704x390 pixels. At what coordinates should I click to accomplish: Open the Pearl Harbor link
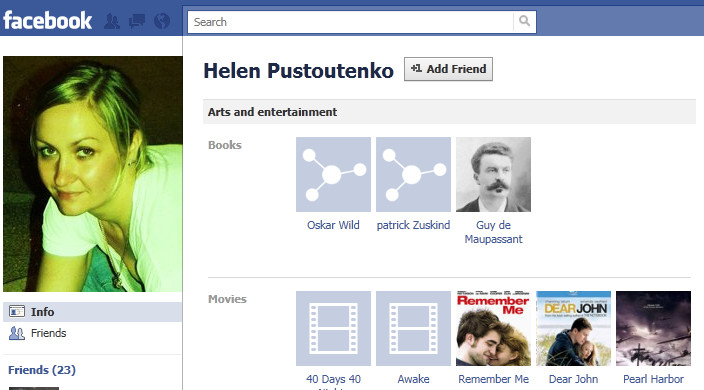click(653, 379)
